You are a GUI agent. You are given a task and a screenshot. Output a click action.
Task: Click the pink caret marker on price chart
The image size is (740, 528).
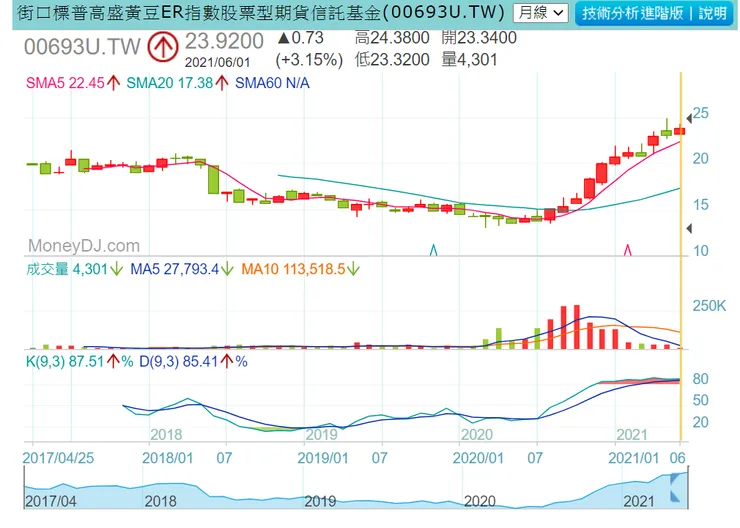click(x=628, y=250)
